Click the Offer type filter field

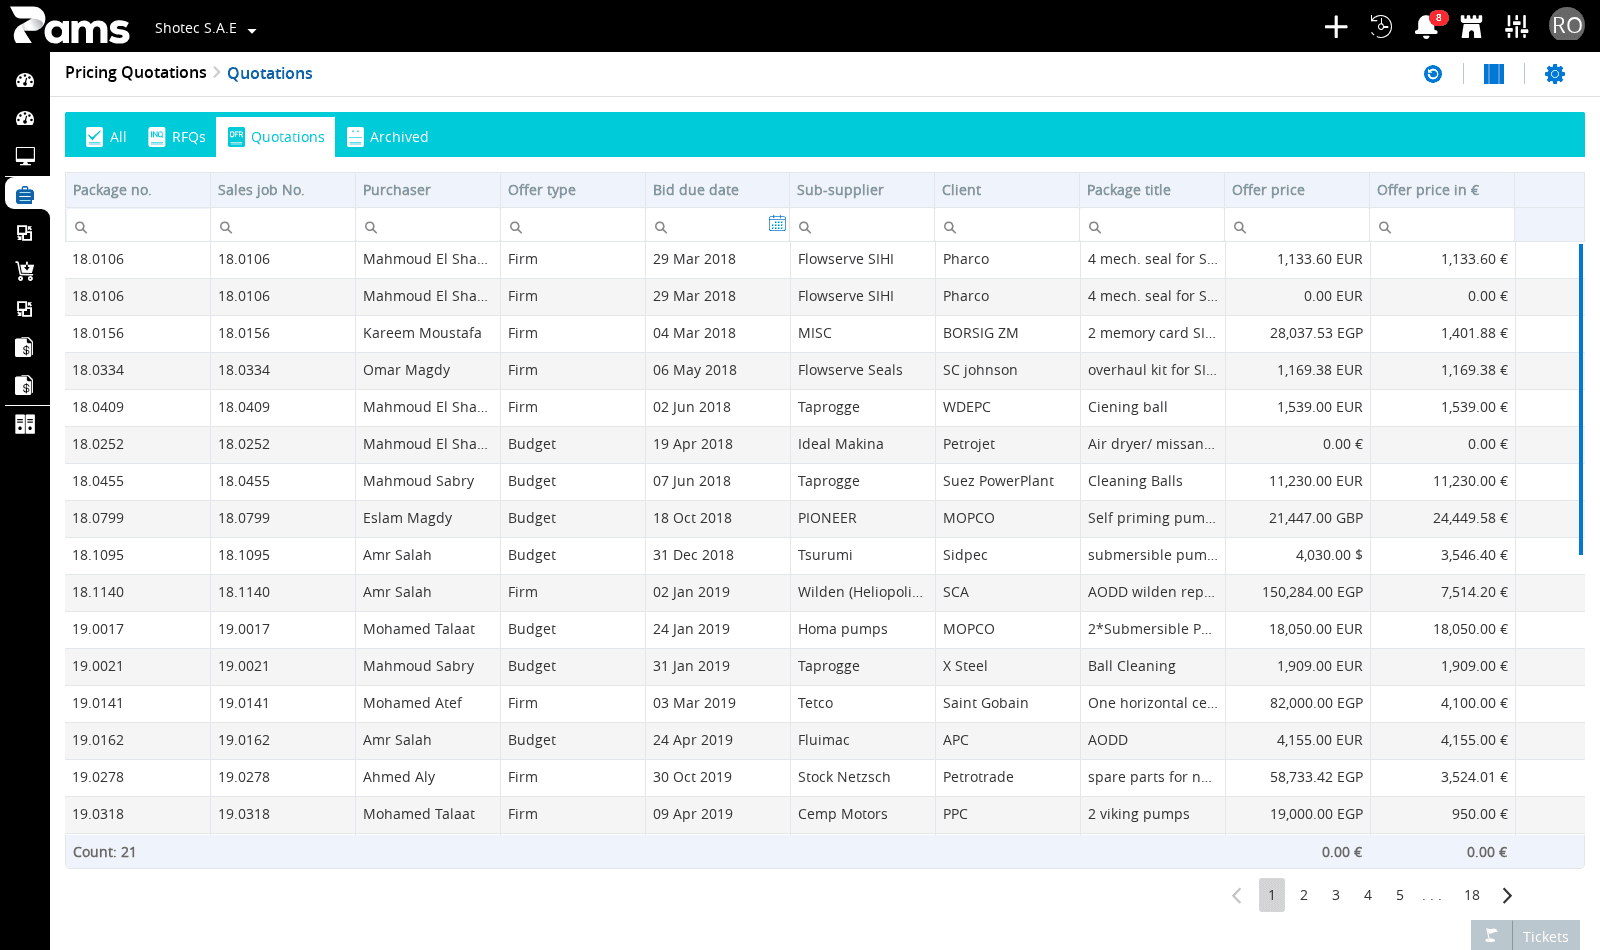pyautogui.click(x=573, y=226)
